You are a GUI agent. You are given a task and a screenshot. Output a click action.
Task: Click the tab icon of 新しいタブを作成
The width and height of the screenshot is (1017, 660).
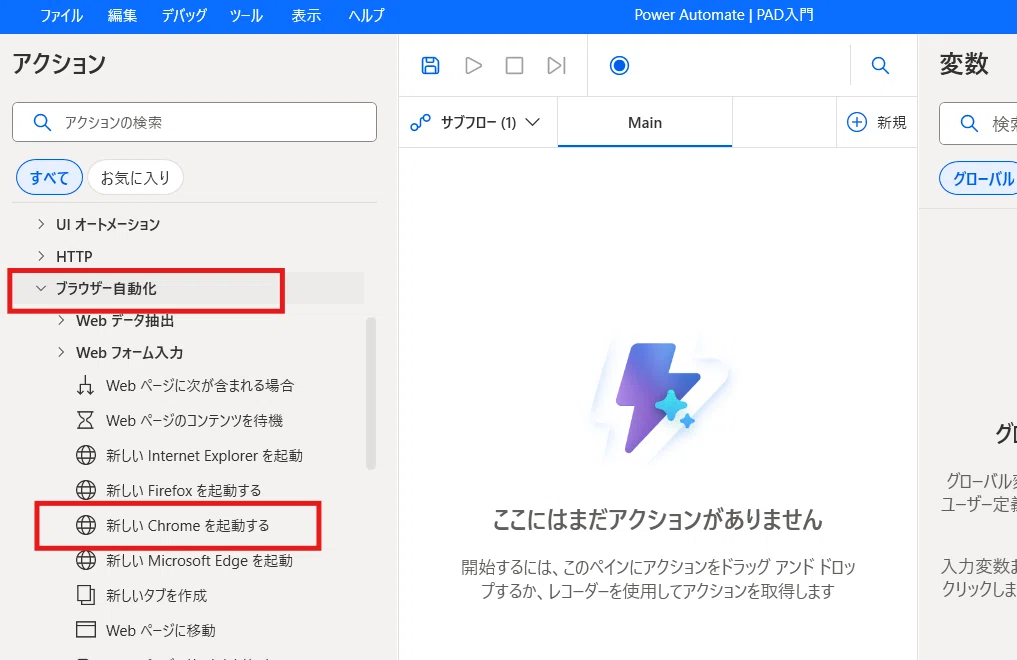pos(86,595)
